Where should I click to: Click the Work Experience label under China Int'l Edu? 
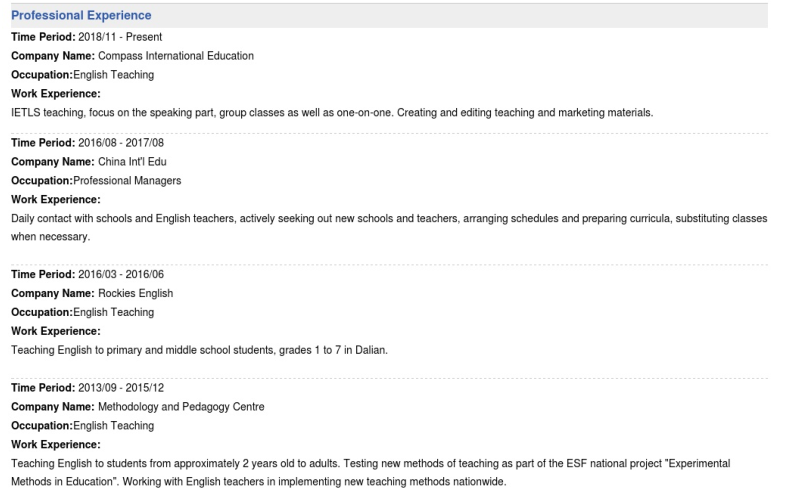(x=56, y=200)
